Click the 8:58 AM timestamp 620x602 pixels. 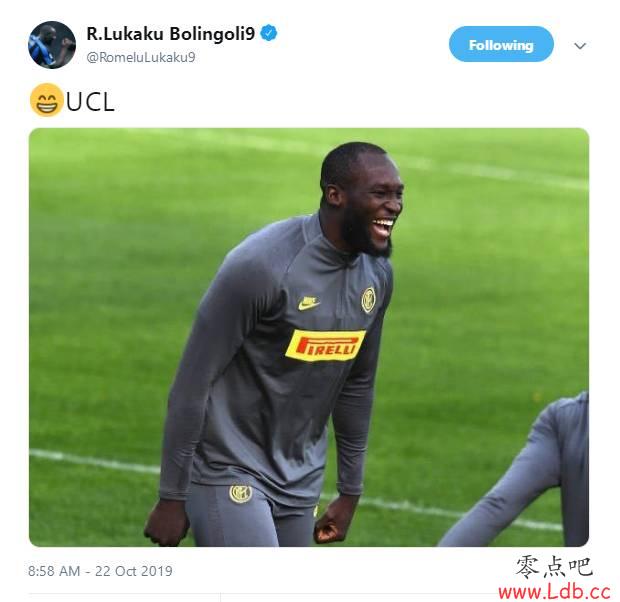click(54, 571)
